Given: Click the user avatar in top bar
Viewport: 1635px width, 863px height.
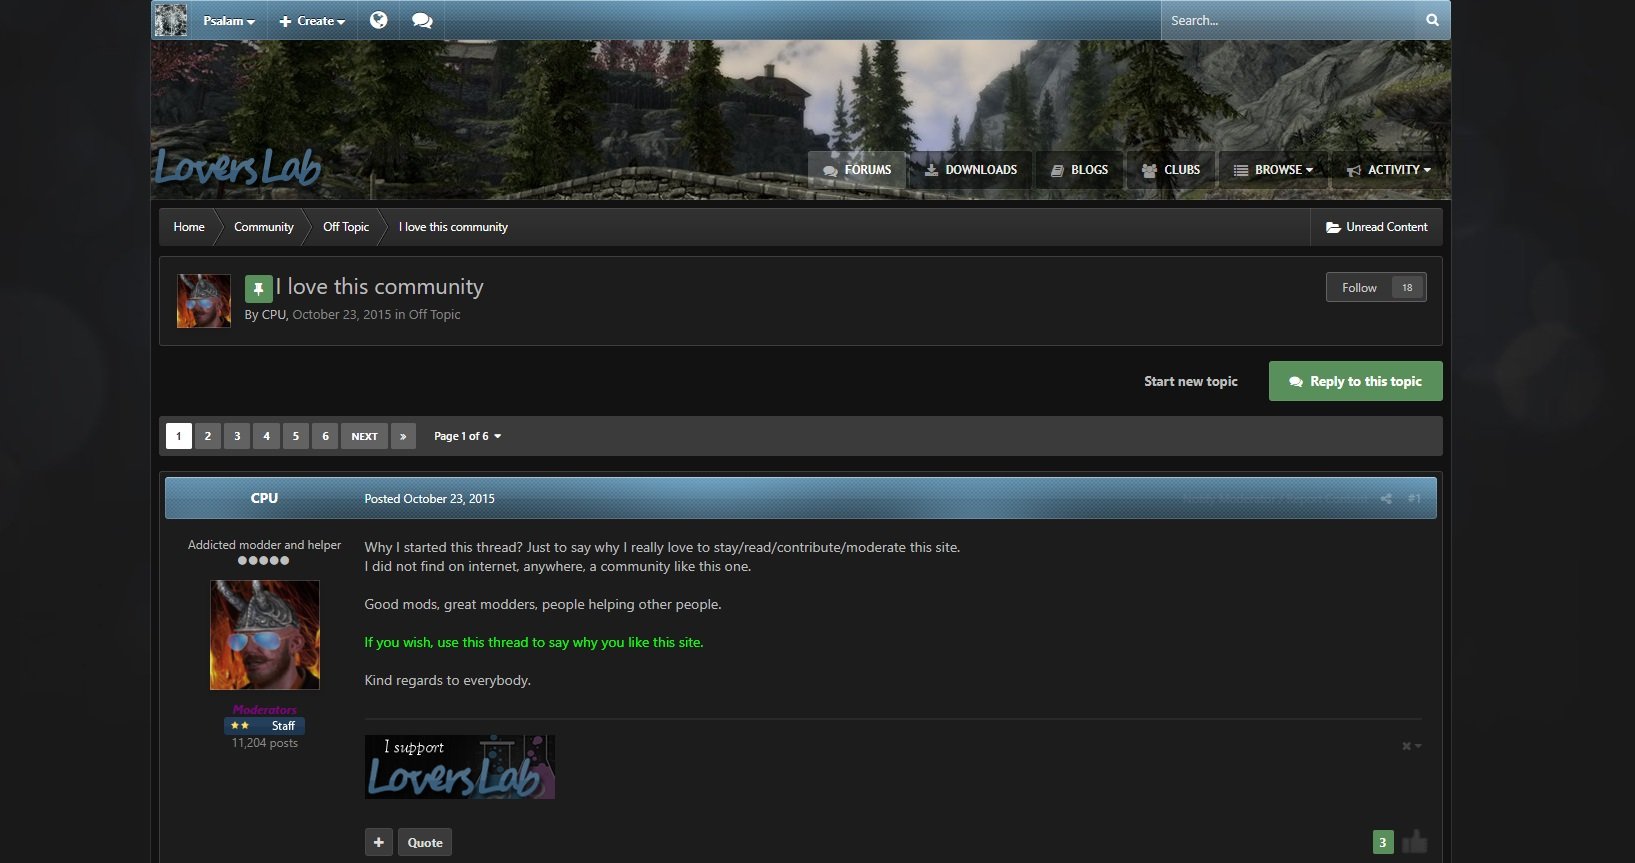Looking at the screenshot, I should pos(170,20).
